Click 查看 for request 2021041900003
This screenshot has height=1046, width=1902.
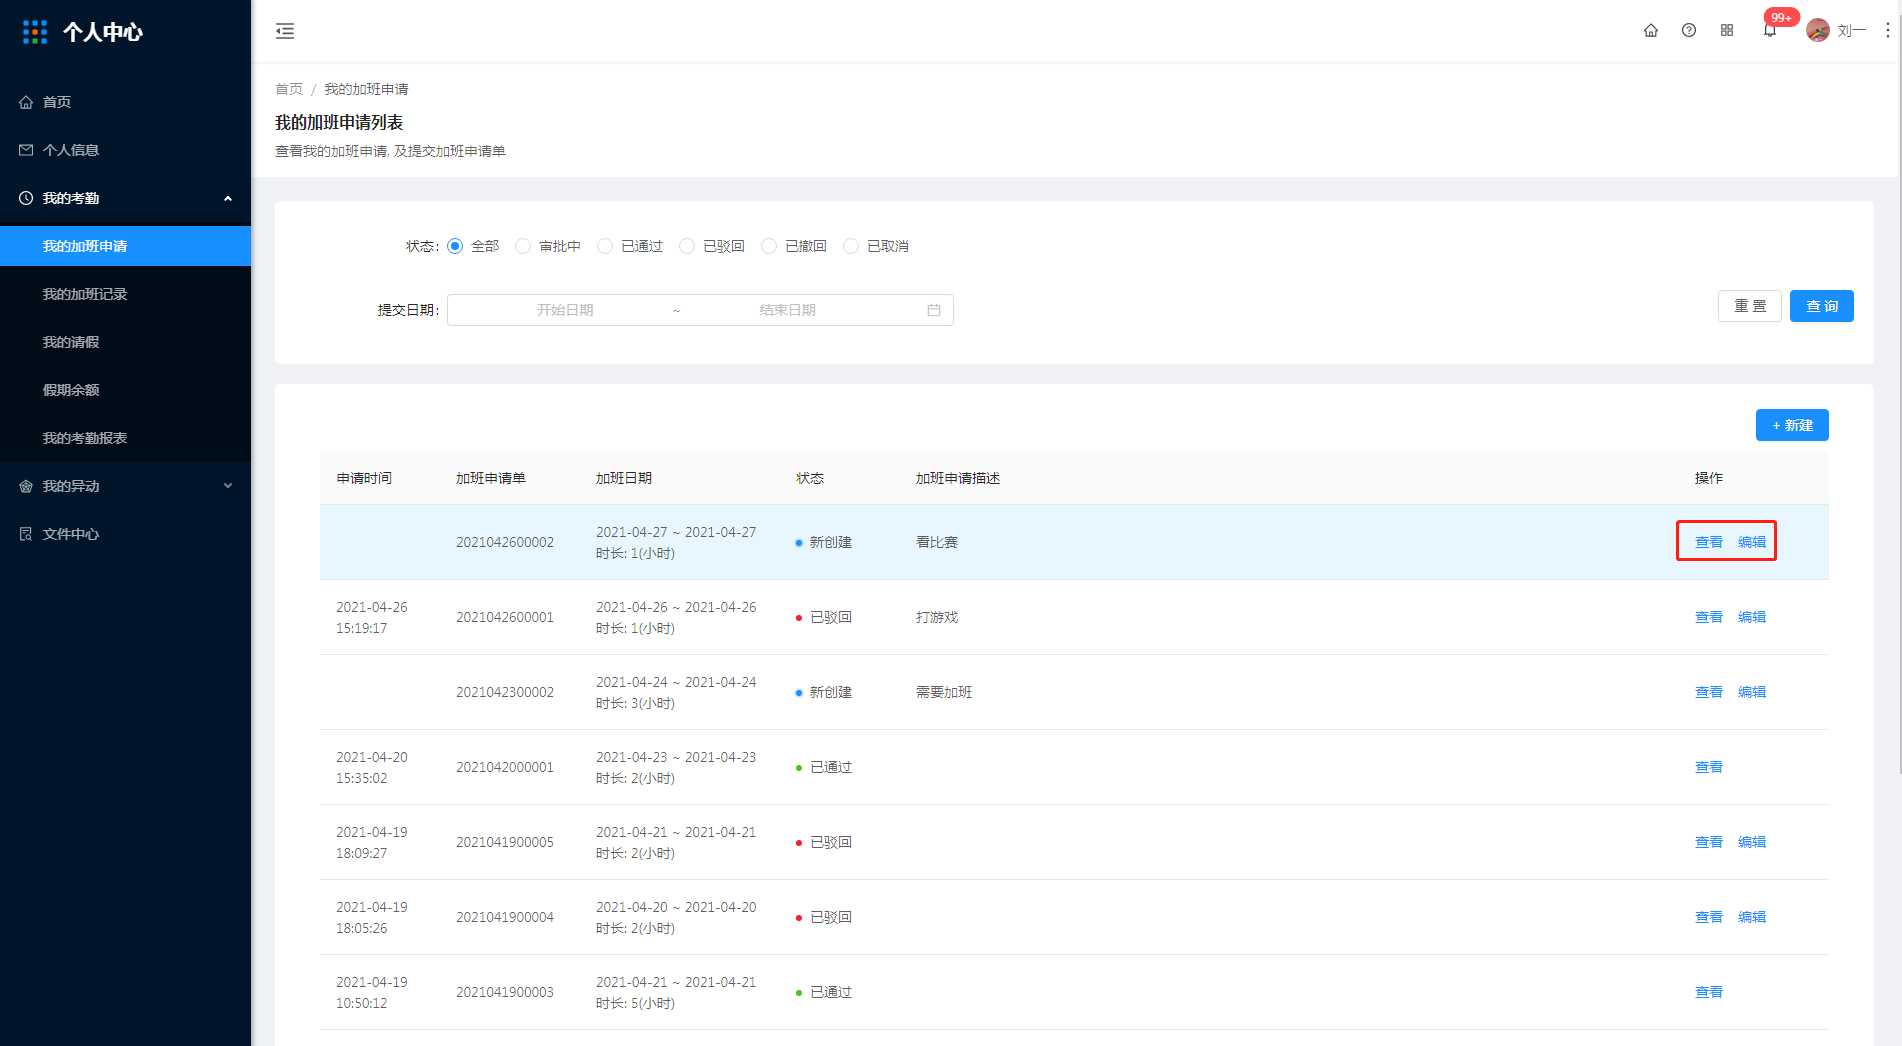coord(1709,992)
